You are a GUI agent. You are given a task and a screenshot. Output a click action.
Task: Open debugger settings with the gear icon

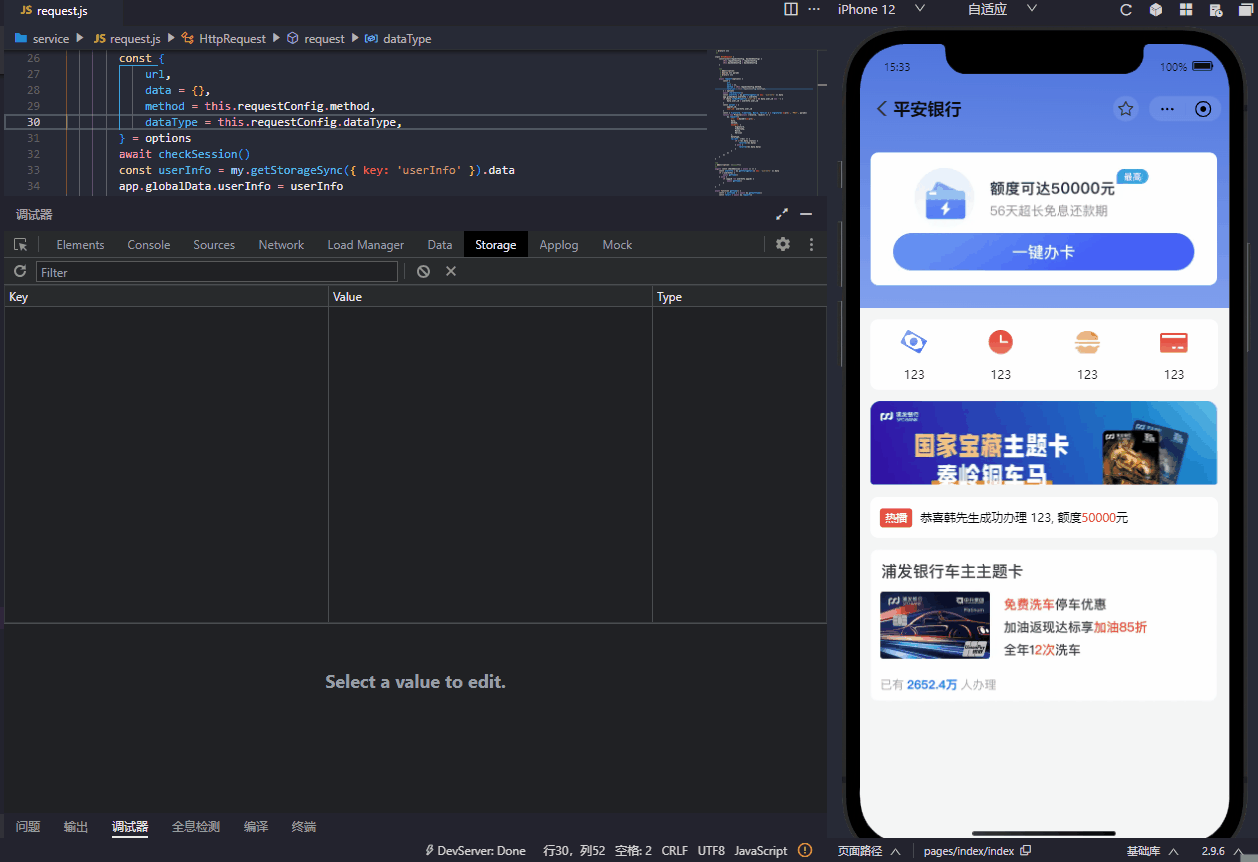[x=783, y=244]
